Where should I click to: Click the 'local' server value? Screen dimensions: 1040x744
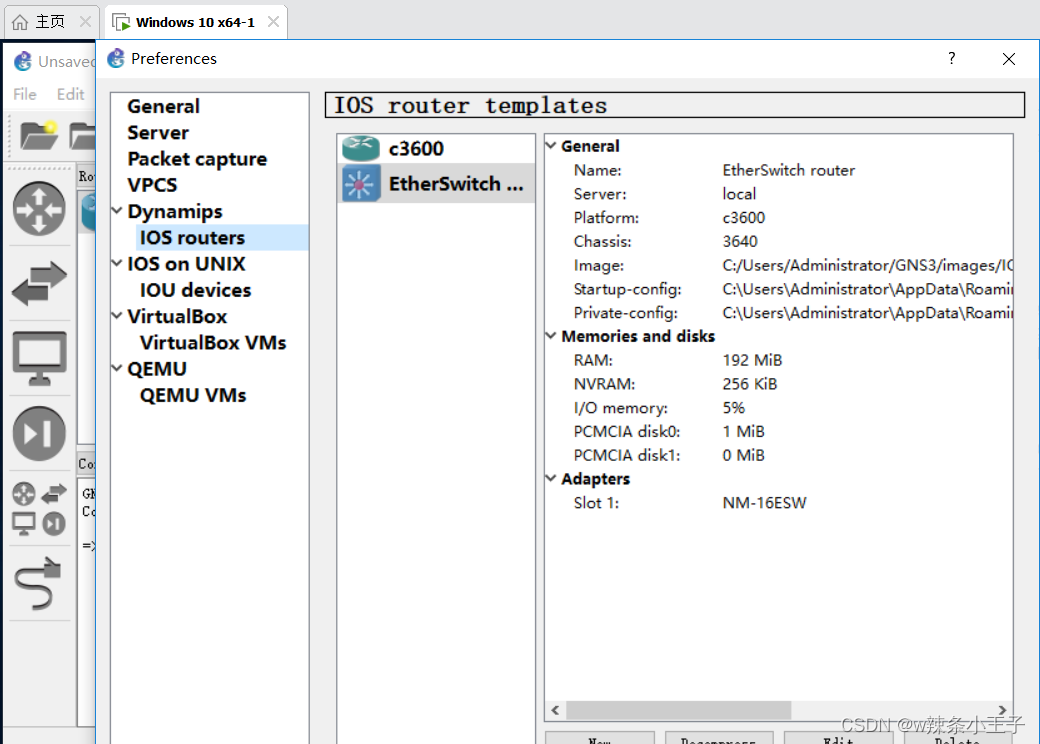click(x=739, y=194)
